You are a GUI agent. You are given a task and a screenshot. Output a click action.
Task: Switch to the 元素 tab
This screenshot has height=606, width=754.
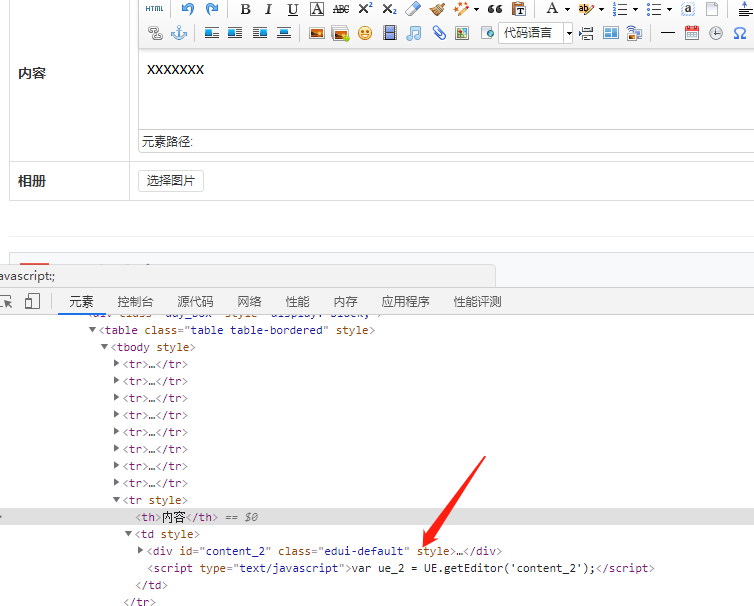pos(81,302)
